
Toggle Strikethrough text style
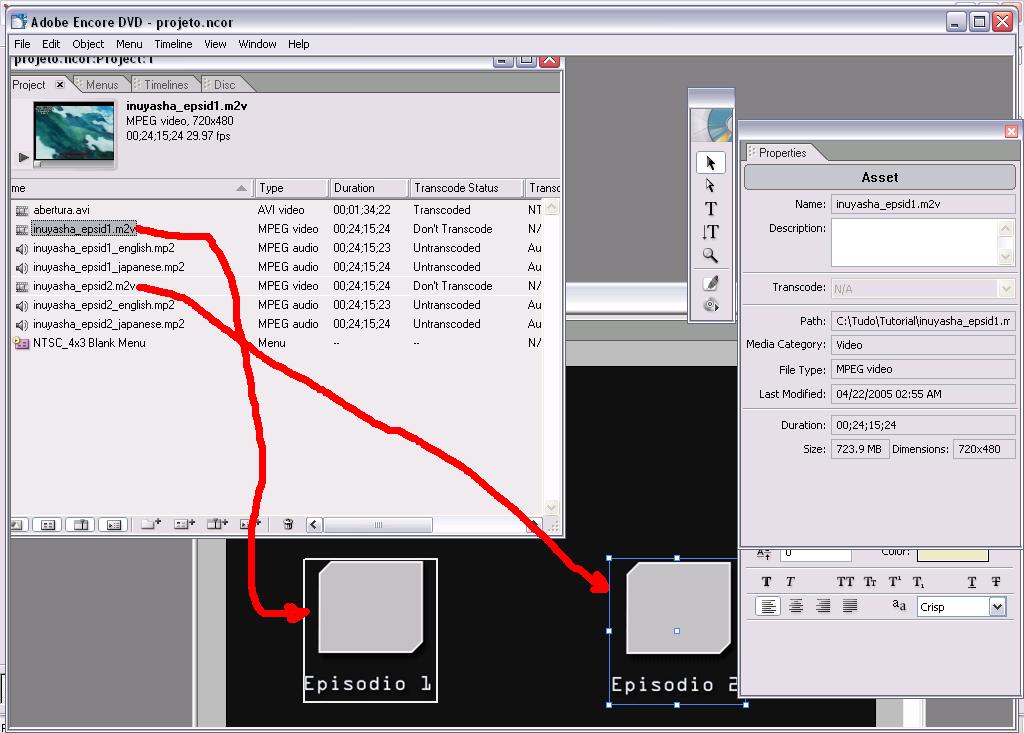[995, 581]
